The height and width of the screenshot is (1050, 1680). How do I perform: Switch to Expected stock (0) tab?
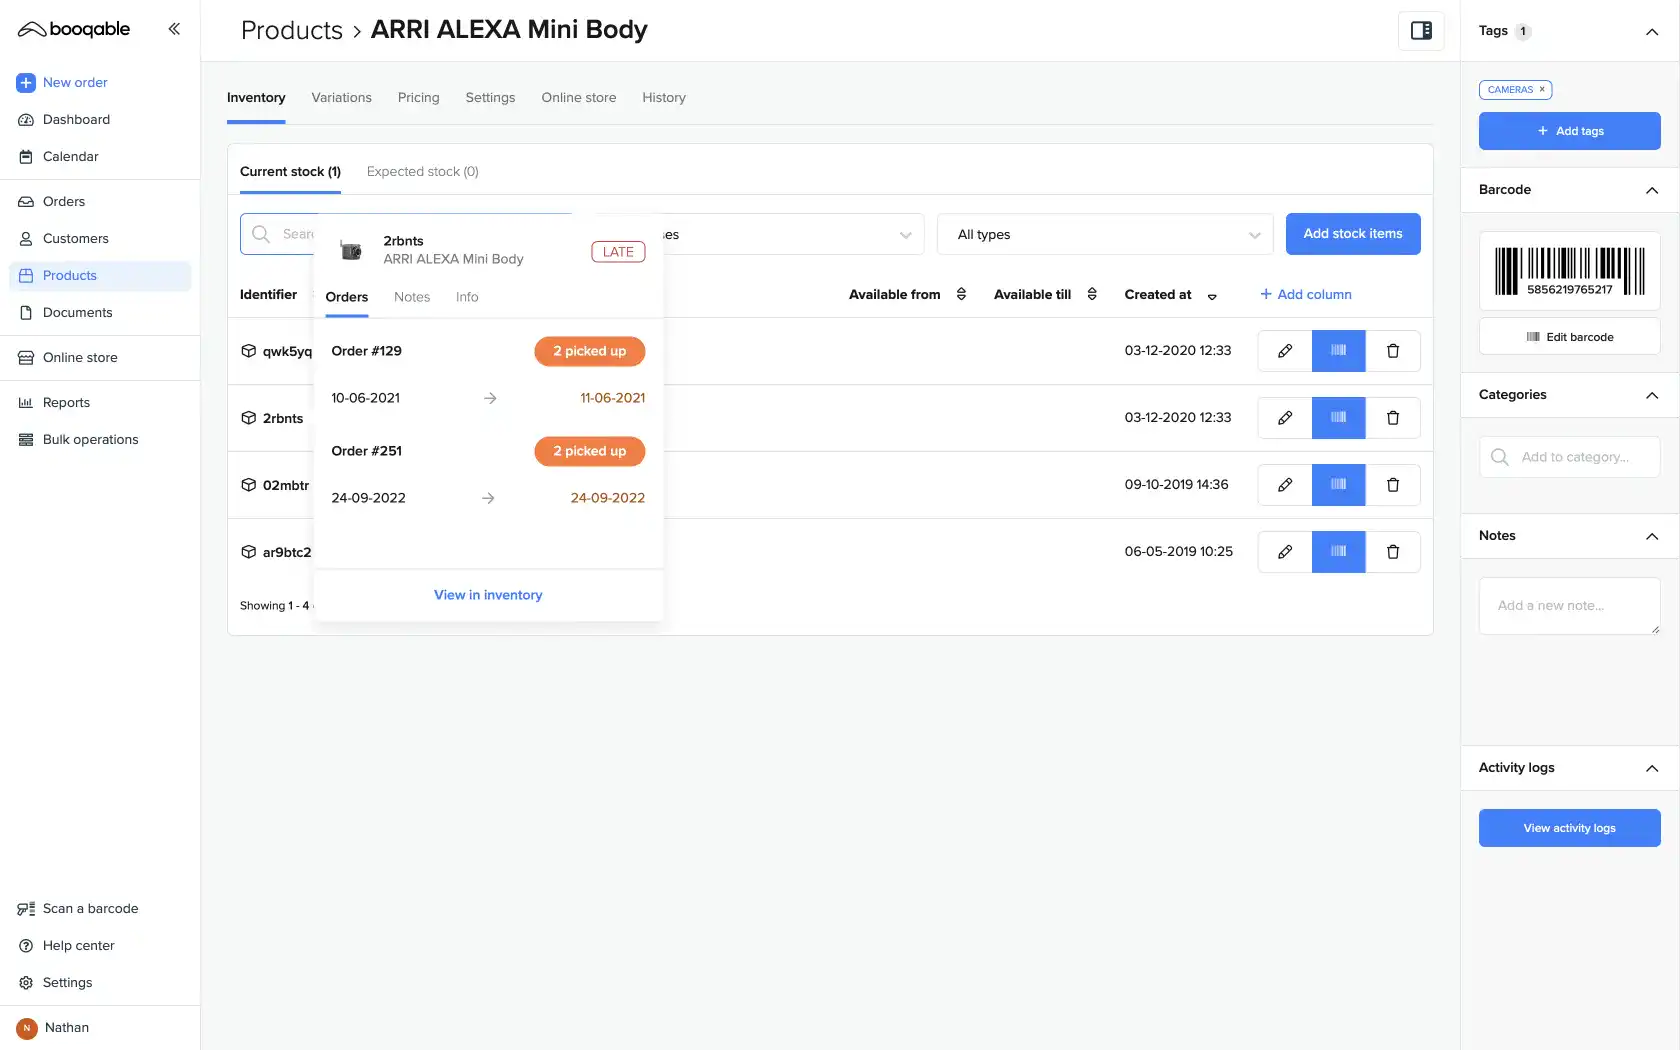click(422, 172)
